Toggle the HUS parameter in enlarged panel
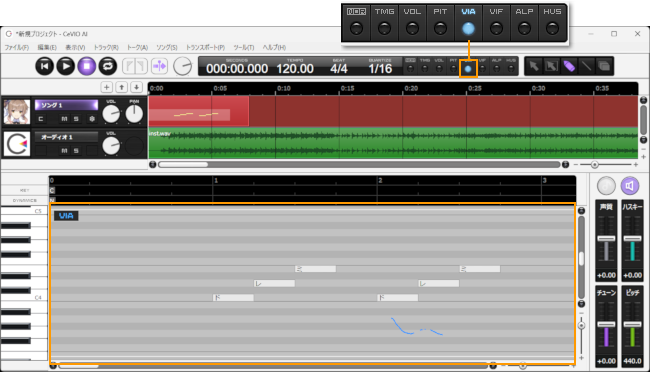Image resolution: width=650 pixels, height=372 pixels. pos(552,29)
